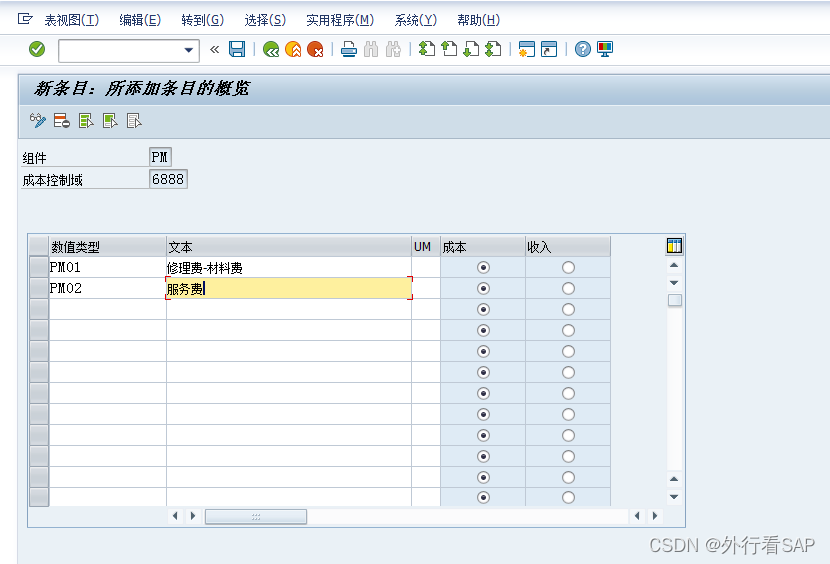830x564 pixels.
Task: Click inside the command input field
Action: [x=121, y=50]
